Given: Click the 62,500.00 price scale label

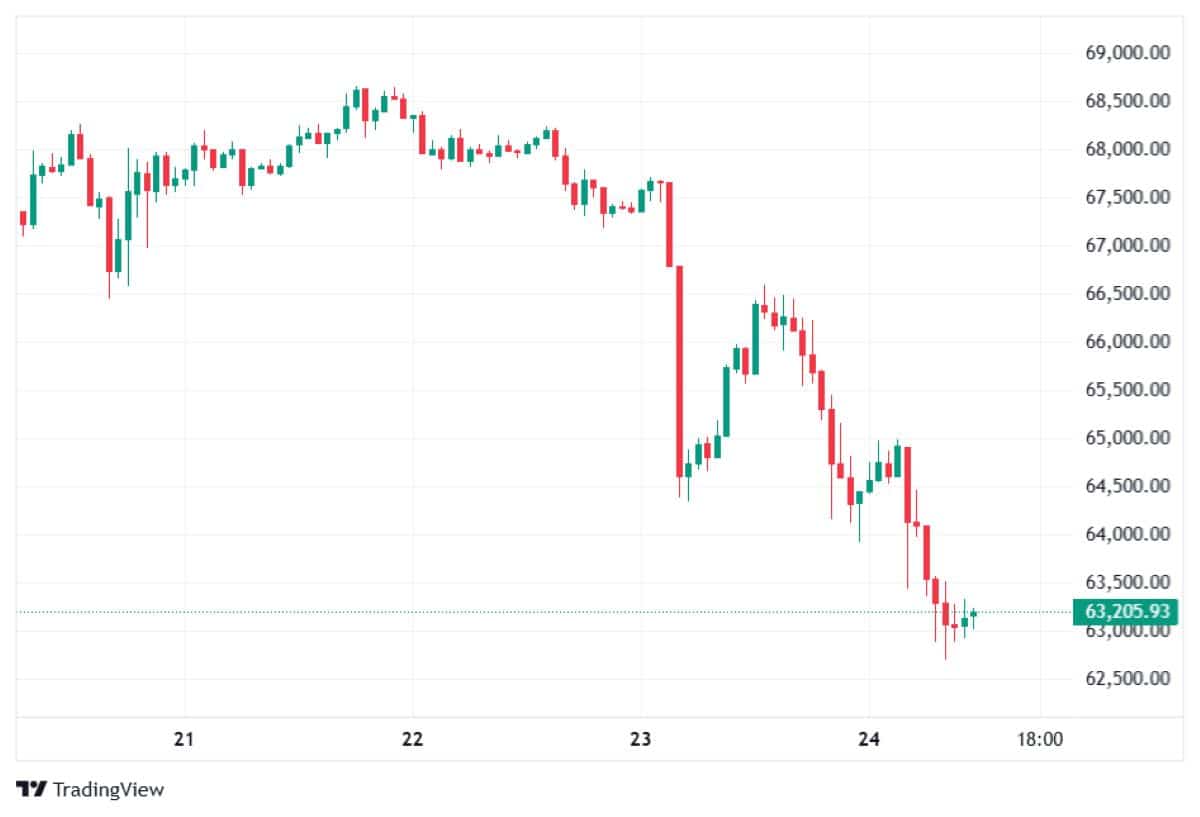Looking at the screenshot, I should pos(1127,678).
